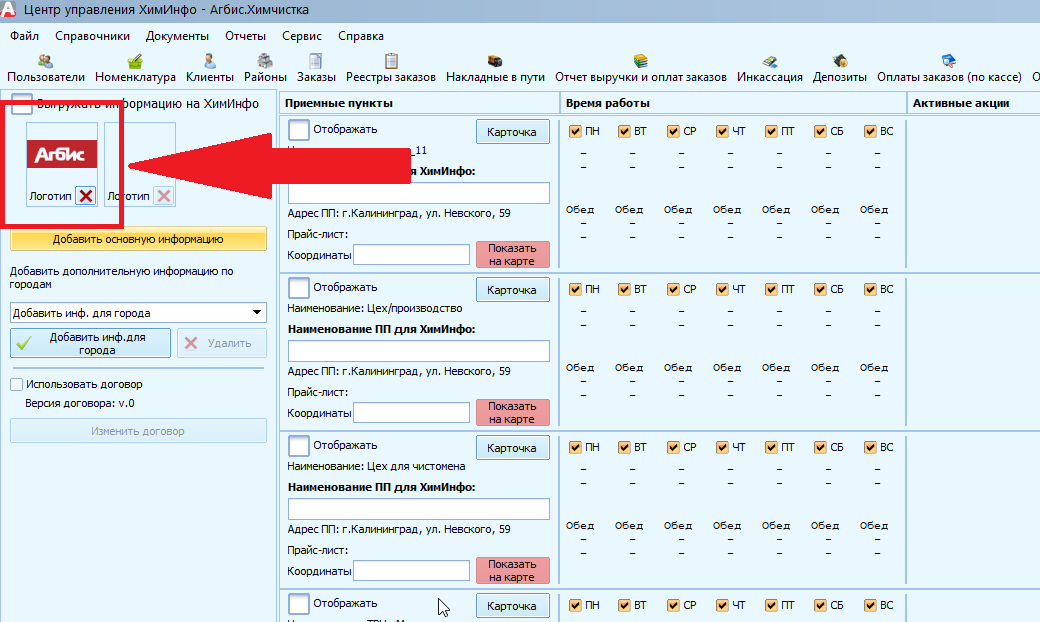
Task: Tick Отображать for Цех/производство
Action: tap(298, 288)
